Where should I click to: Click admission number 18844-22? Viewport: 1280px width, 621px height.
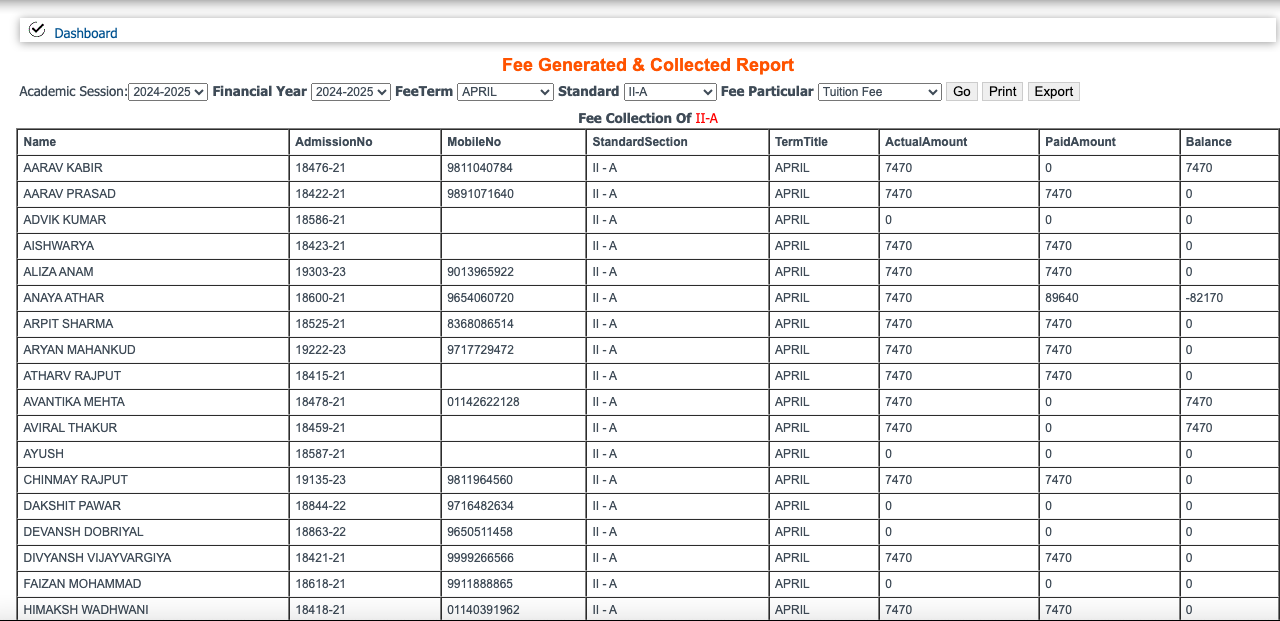320,506
